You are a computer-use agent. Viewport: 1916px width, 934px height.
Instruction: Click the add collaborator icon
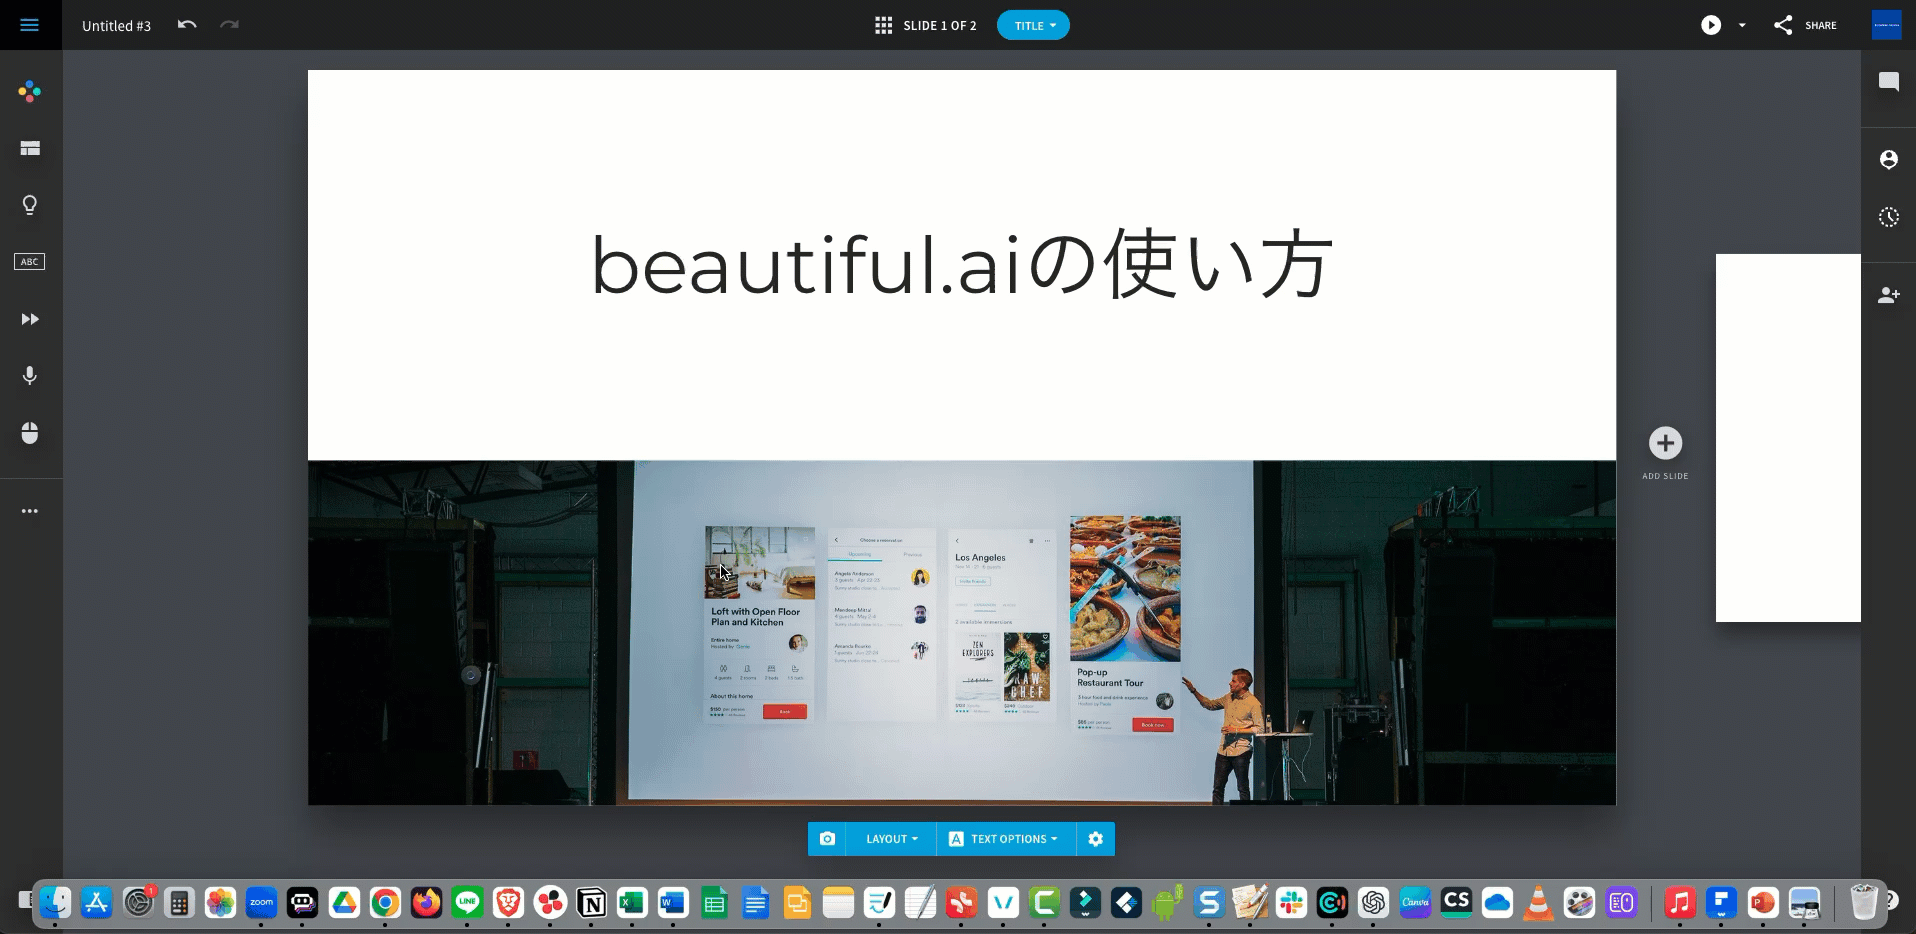pos(1888,295)
